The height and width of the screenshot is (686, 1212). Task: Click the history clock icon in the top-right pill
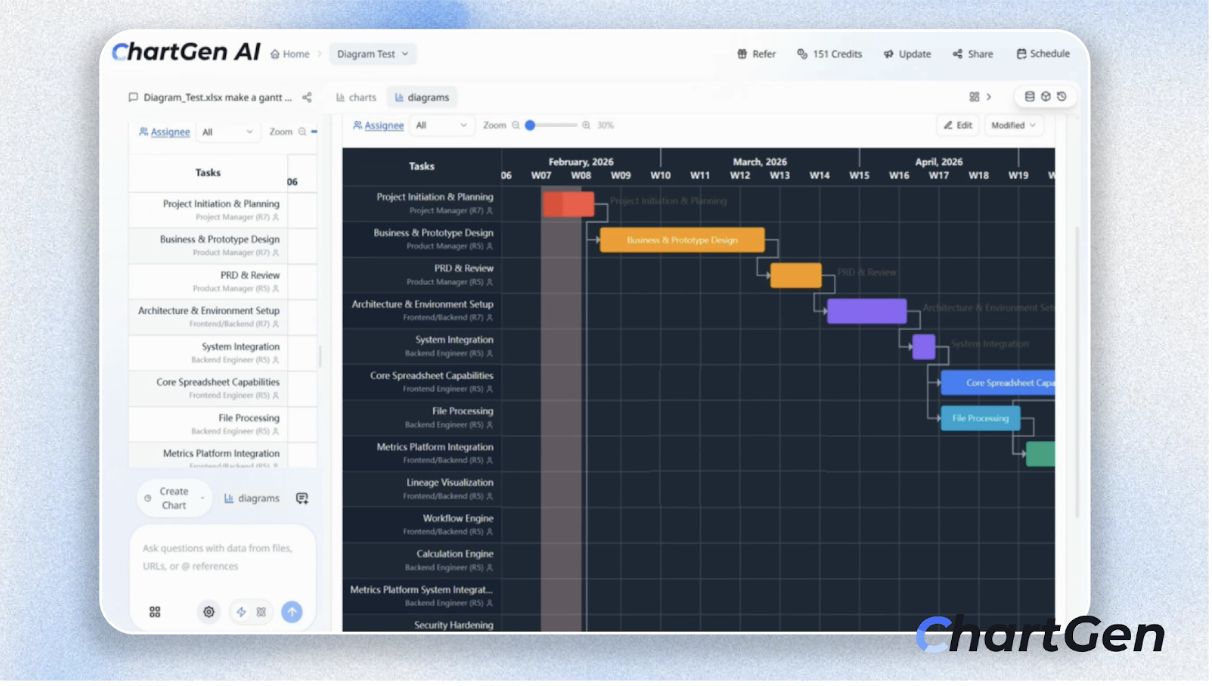[1061, 97]
